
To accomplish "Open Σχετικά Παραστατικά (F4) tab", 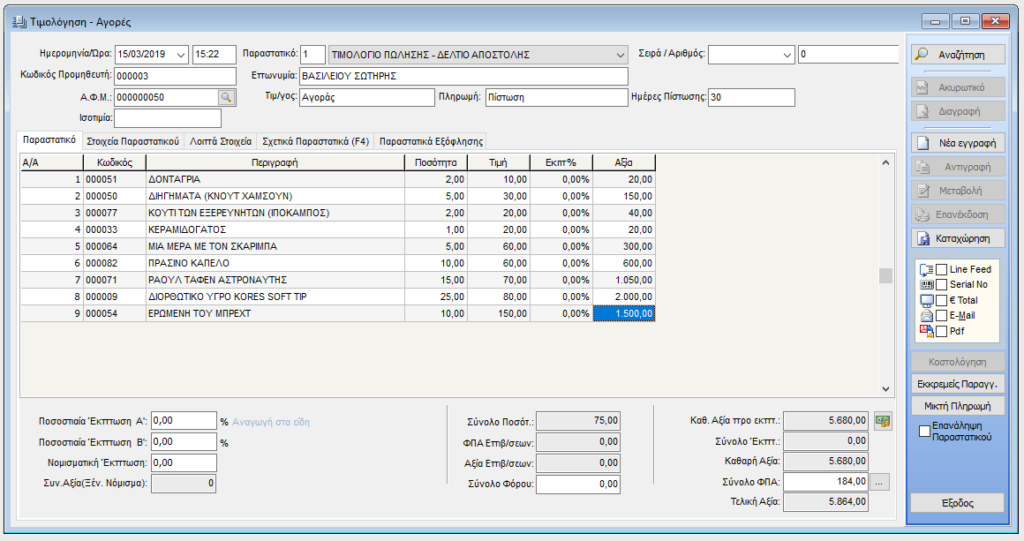I will coord(315,141).
